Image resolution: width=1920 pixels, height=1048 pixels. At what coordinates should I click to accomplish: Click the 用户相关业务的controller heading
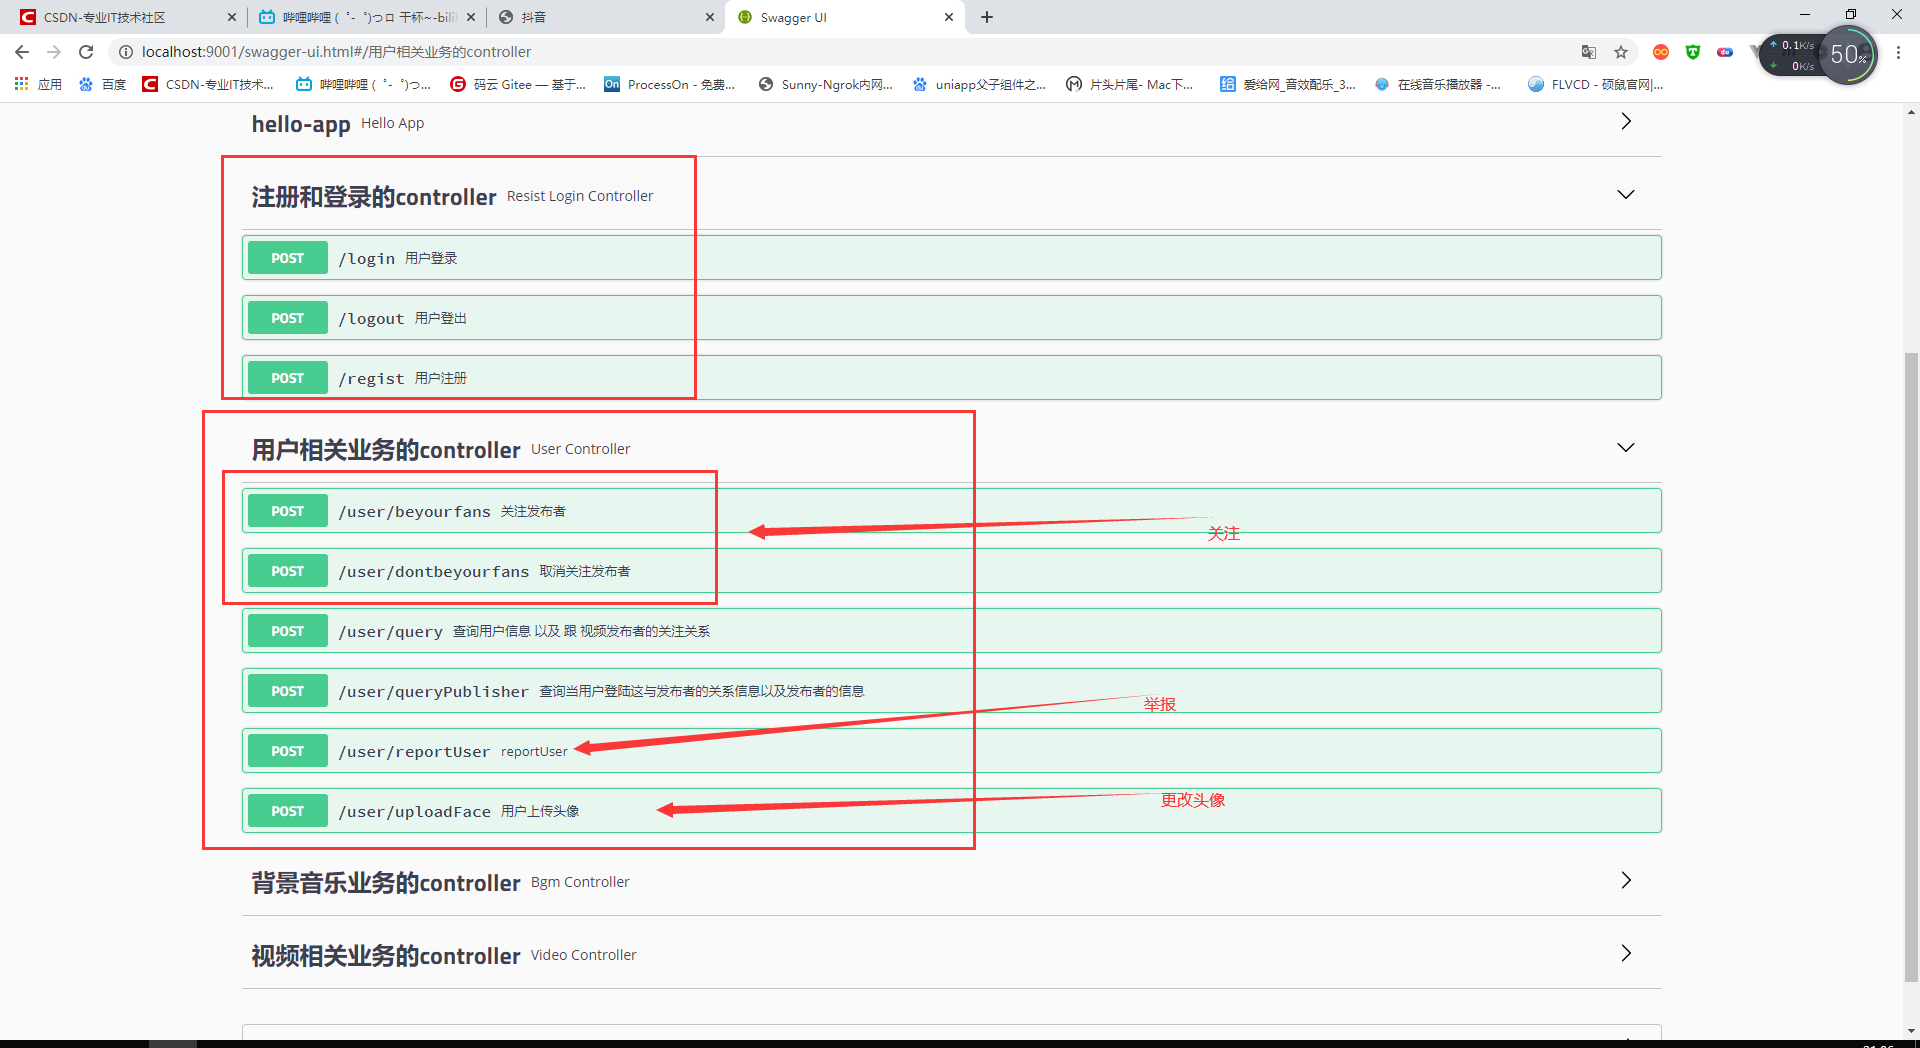(386, 450)
